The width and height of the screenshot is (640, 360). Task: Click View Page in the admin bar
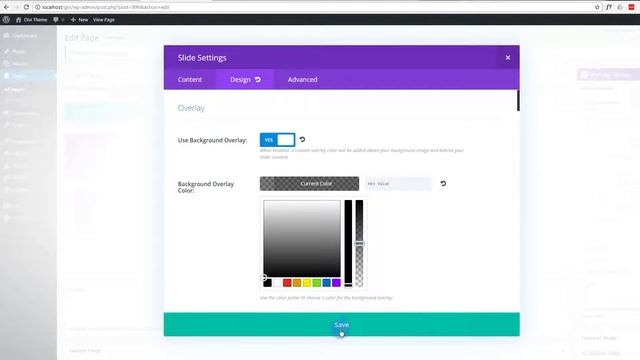(104, 20)
